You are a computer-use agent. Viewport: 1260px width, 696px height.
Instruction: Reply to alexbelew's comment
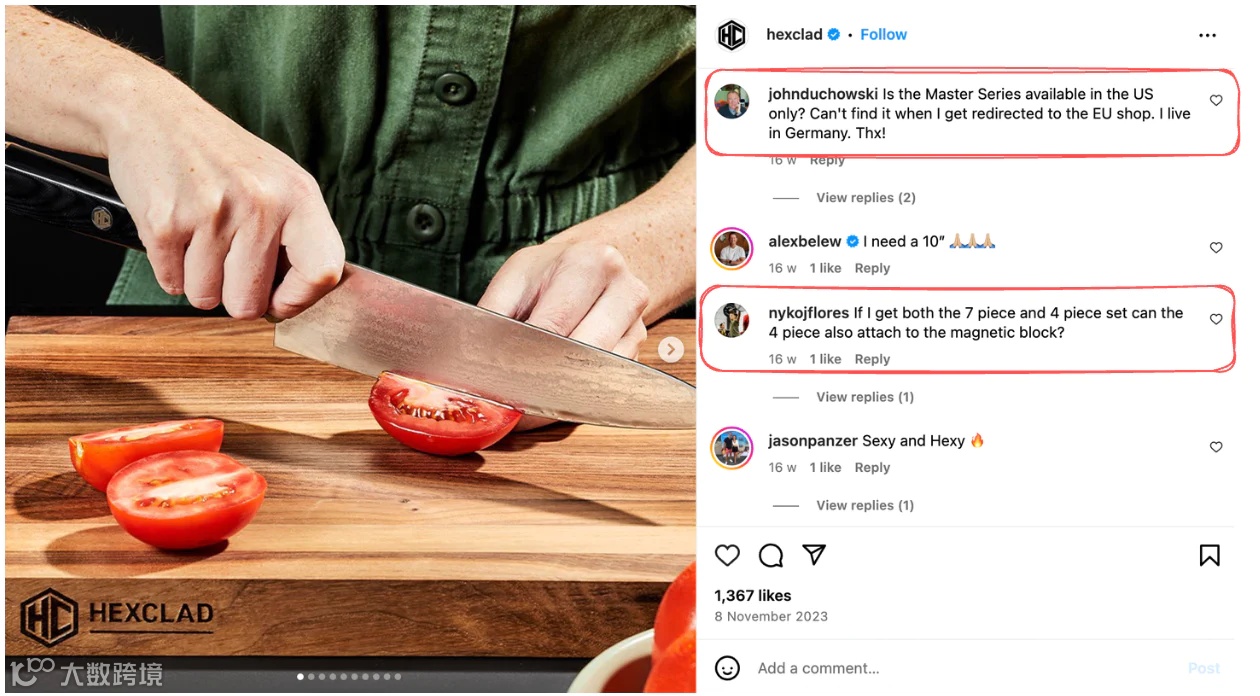[x=872, y=268]
